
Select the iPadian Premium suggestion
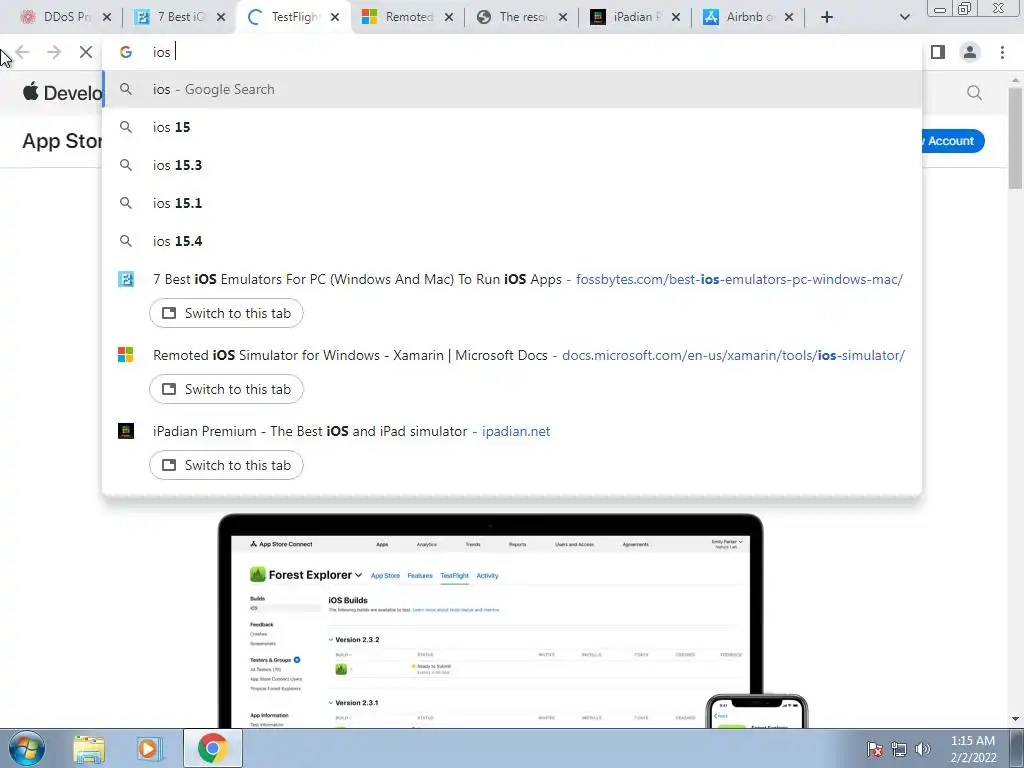point(512,431)
